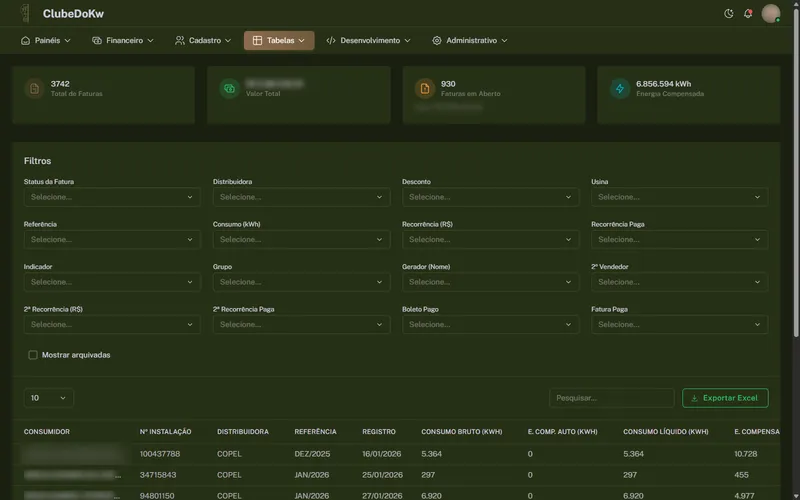Click the Energia Compensada lightning icon

point(620,89)
